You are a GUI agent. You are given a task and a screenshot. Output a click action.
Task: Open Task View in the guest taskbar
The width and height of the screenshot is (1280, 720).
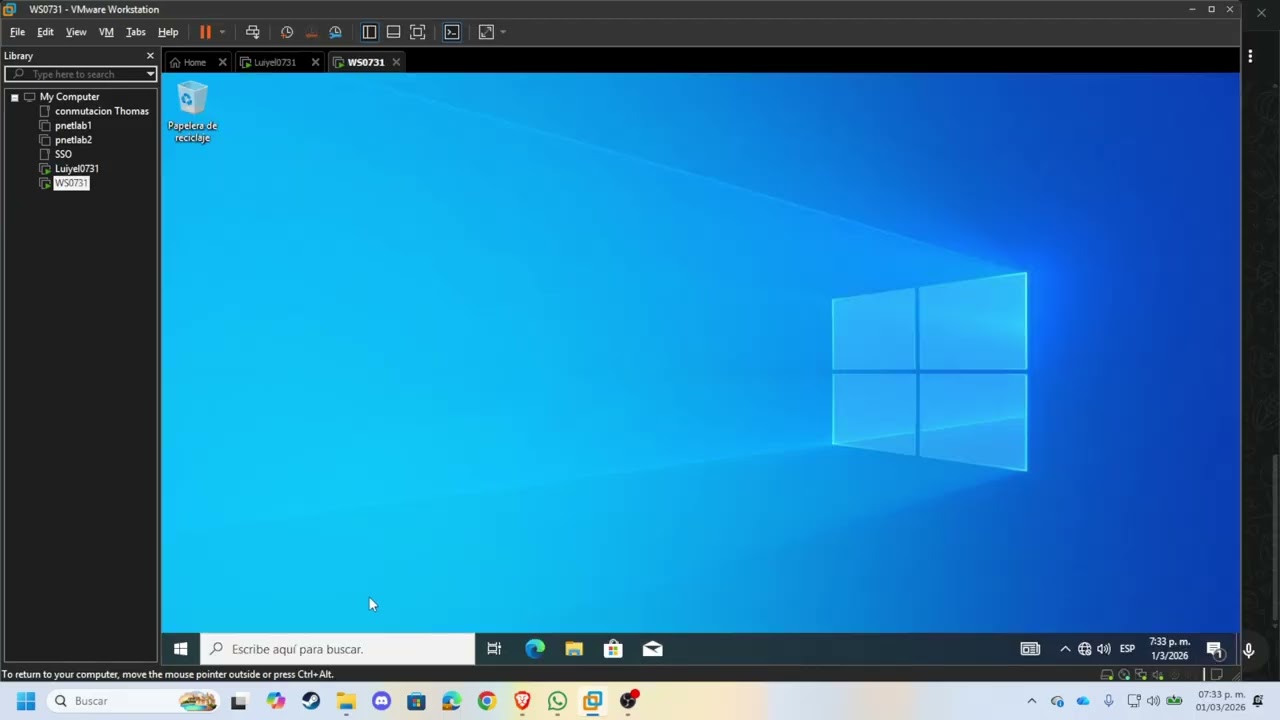tap(494, 649)
